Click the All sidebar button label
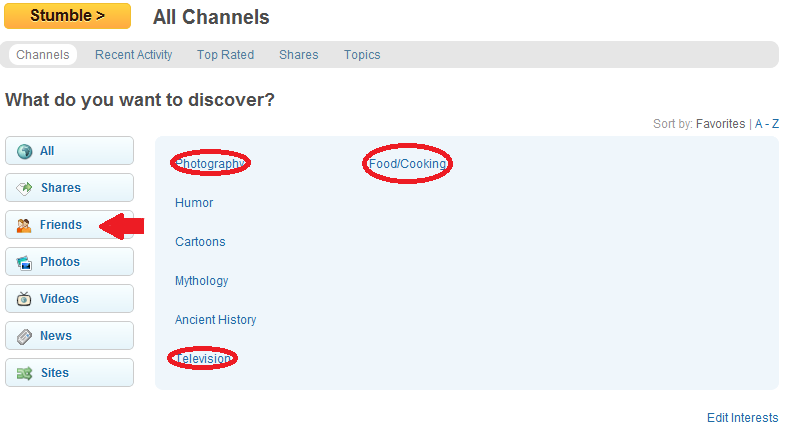786x433 pixels. click(47, 151)
